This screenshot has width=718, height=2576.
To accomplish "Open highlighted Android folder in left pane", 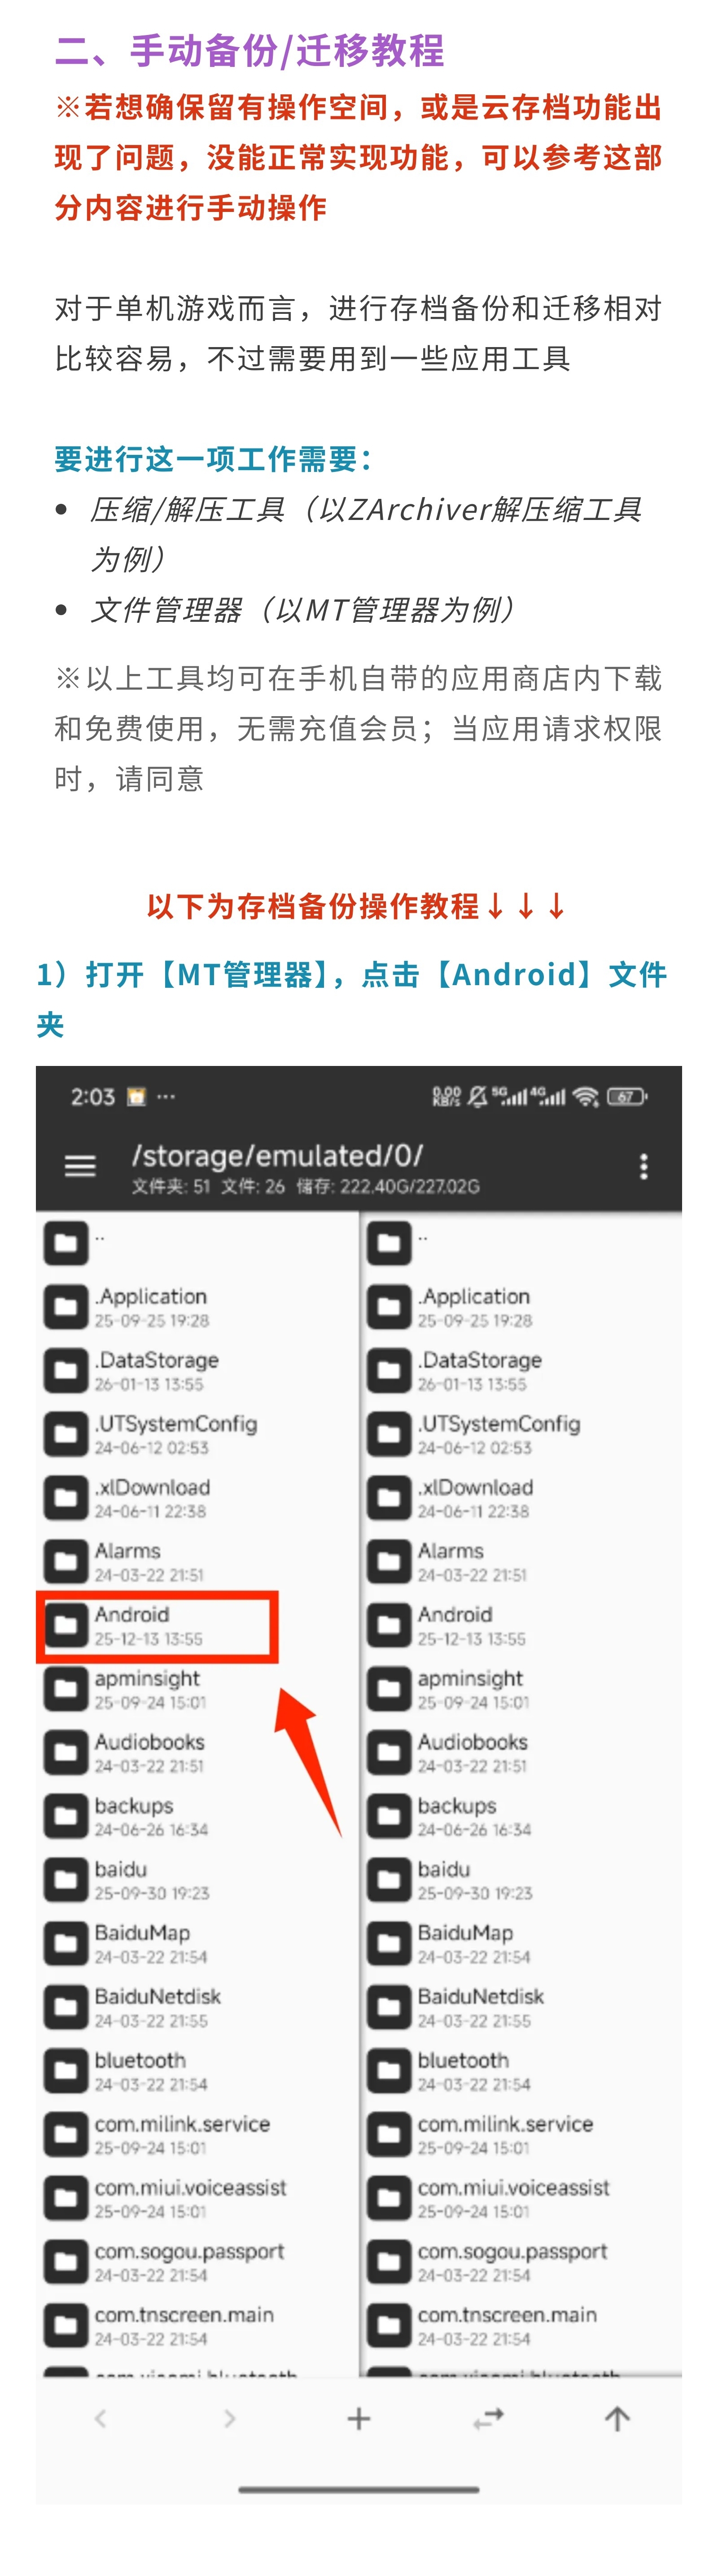I will (157, 1625).
